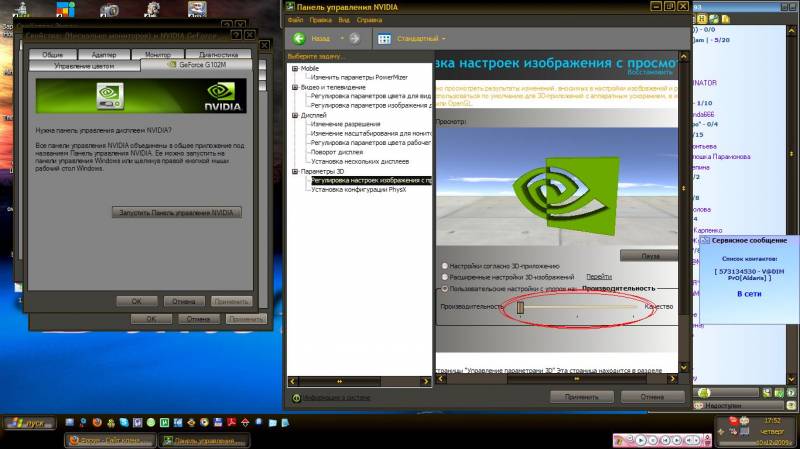Open the Back button history dropdown arrow
The width and height of the screenshot is (800, 449).
click(342, 39)
